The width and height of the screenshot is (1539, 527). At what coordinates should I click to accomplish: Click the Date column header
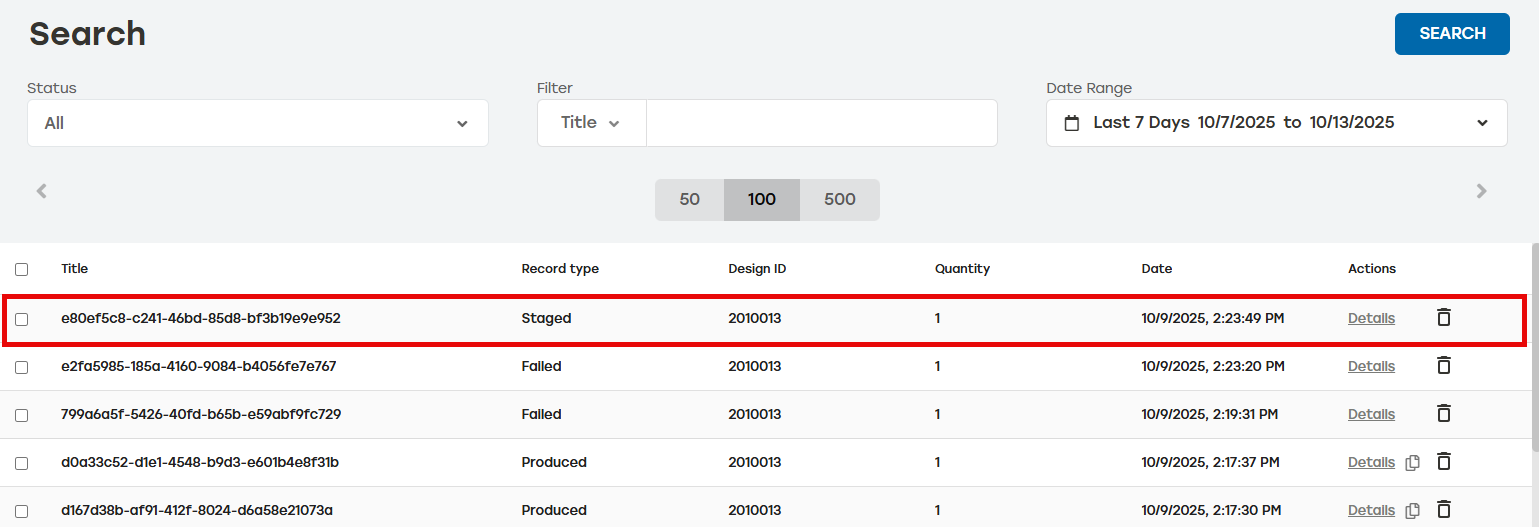(x=1157, y=268)
